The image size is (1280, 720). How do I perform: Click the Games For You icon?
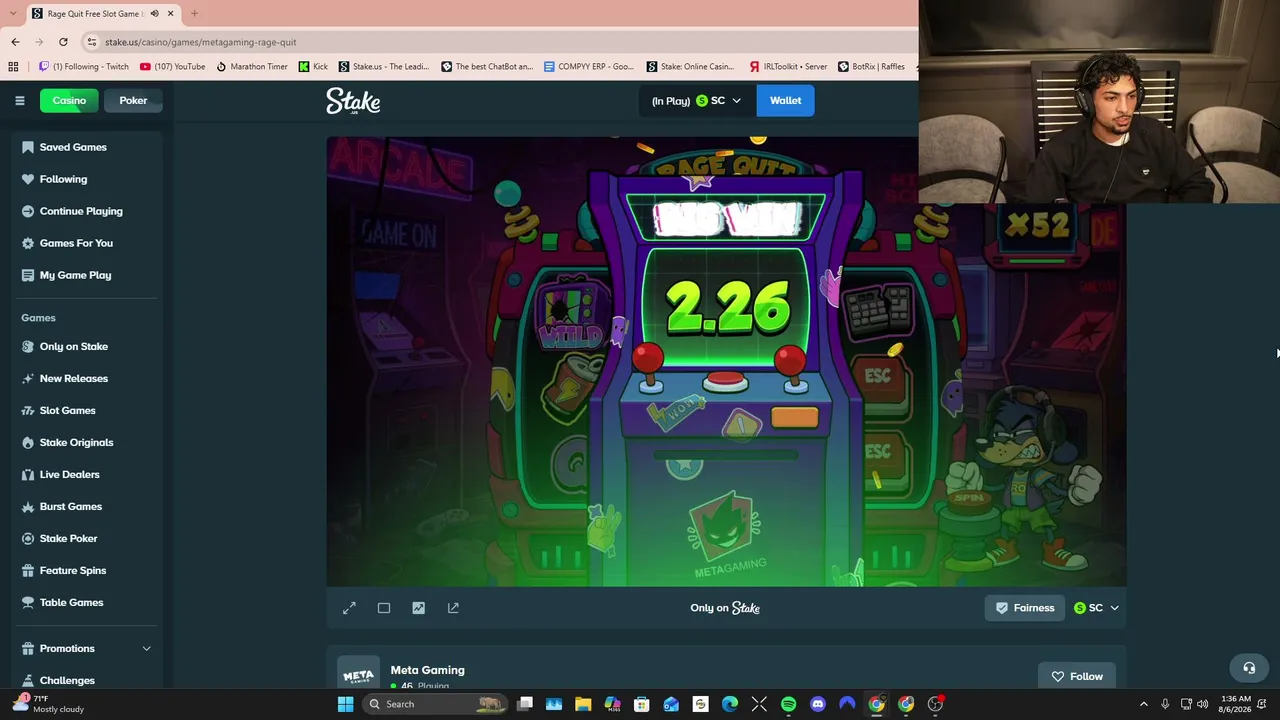(x=28, y=243)
